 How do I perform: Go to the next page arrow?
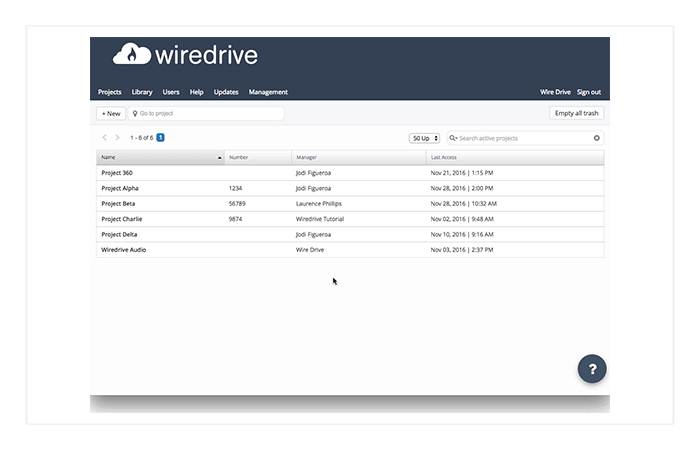tap(118, 137)
